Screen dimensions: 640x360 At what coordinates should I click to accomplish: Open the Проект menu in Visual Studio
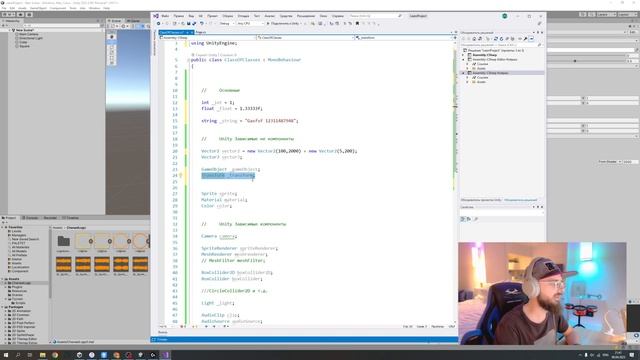212,16
